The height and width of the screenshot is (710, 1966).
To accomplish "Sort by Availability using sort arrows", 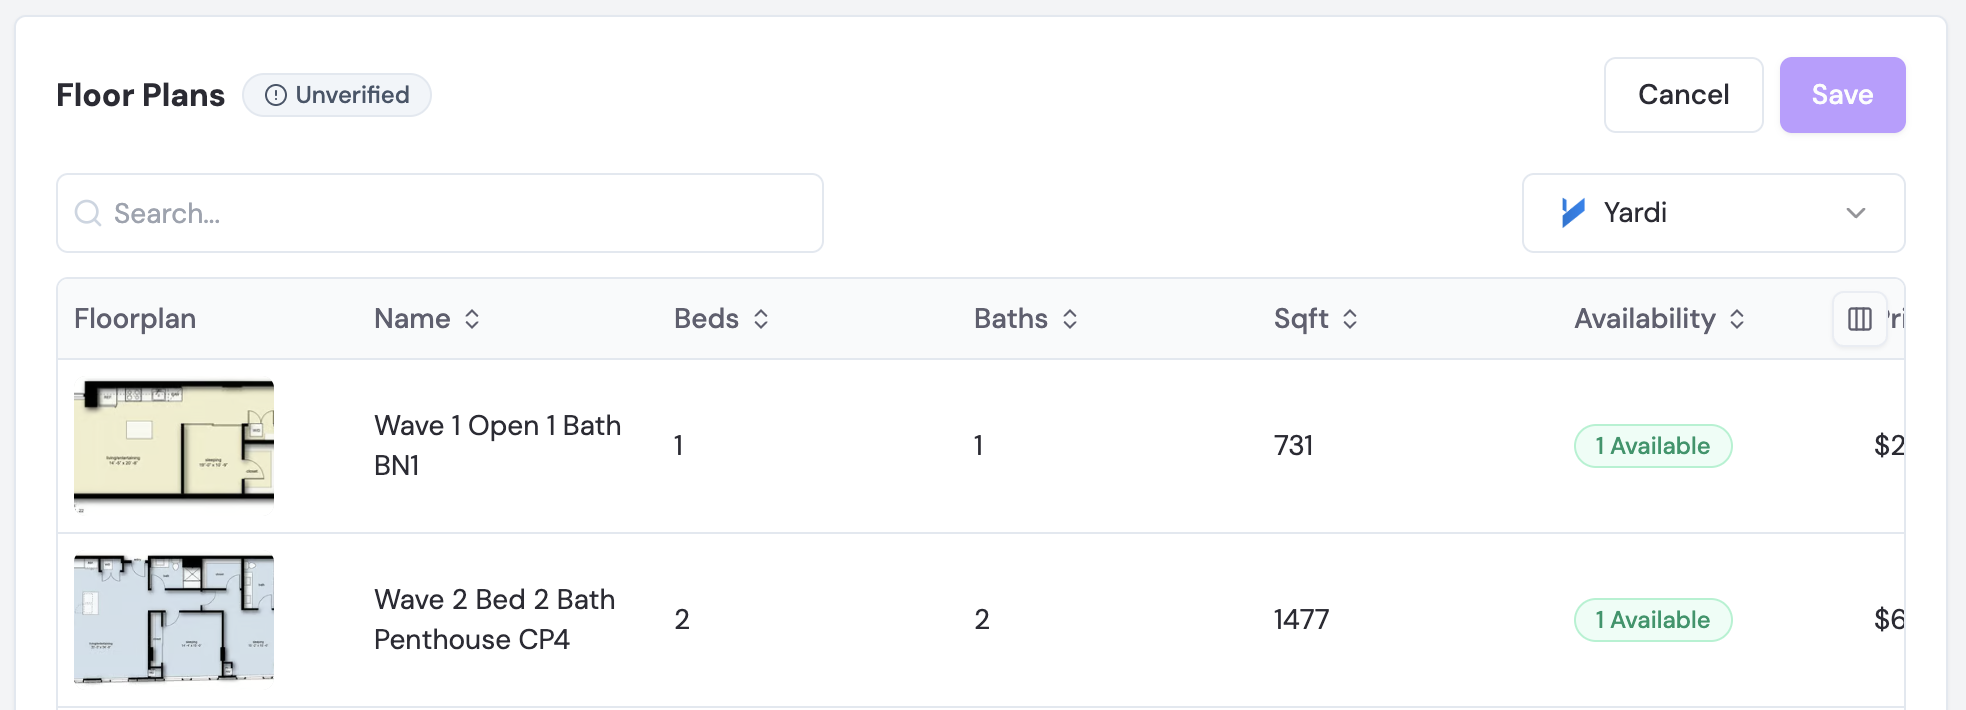I will (1737, 319).
